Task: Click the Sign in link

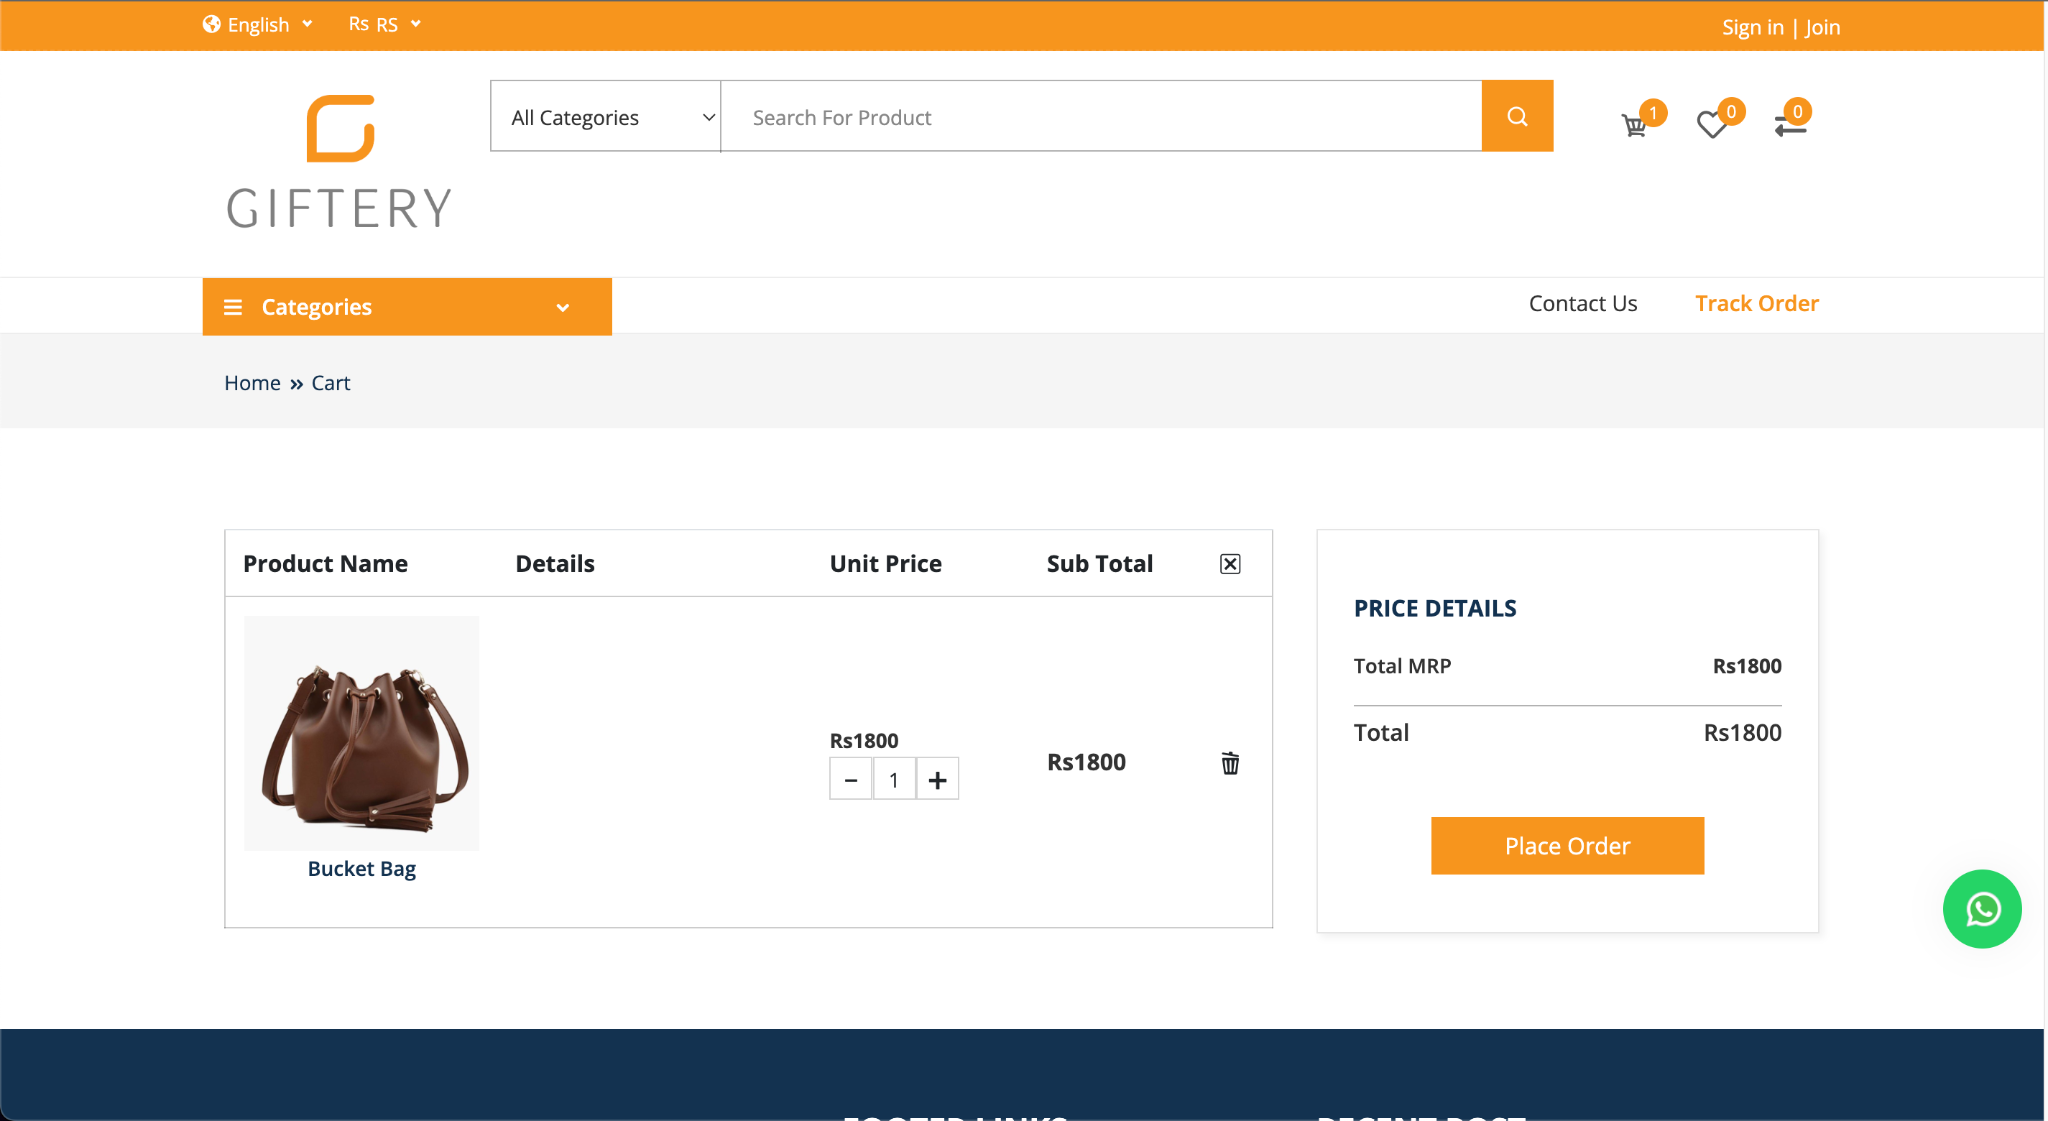Action: (x=1752, y=27)
